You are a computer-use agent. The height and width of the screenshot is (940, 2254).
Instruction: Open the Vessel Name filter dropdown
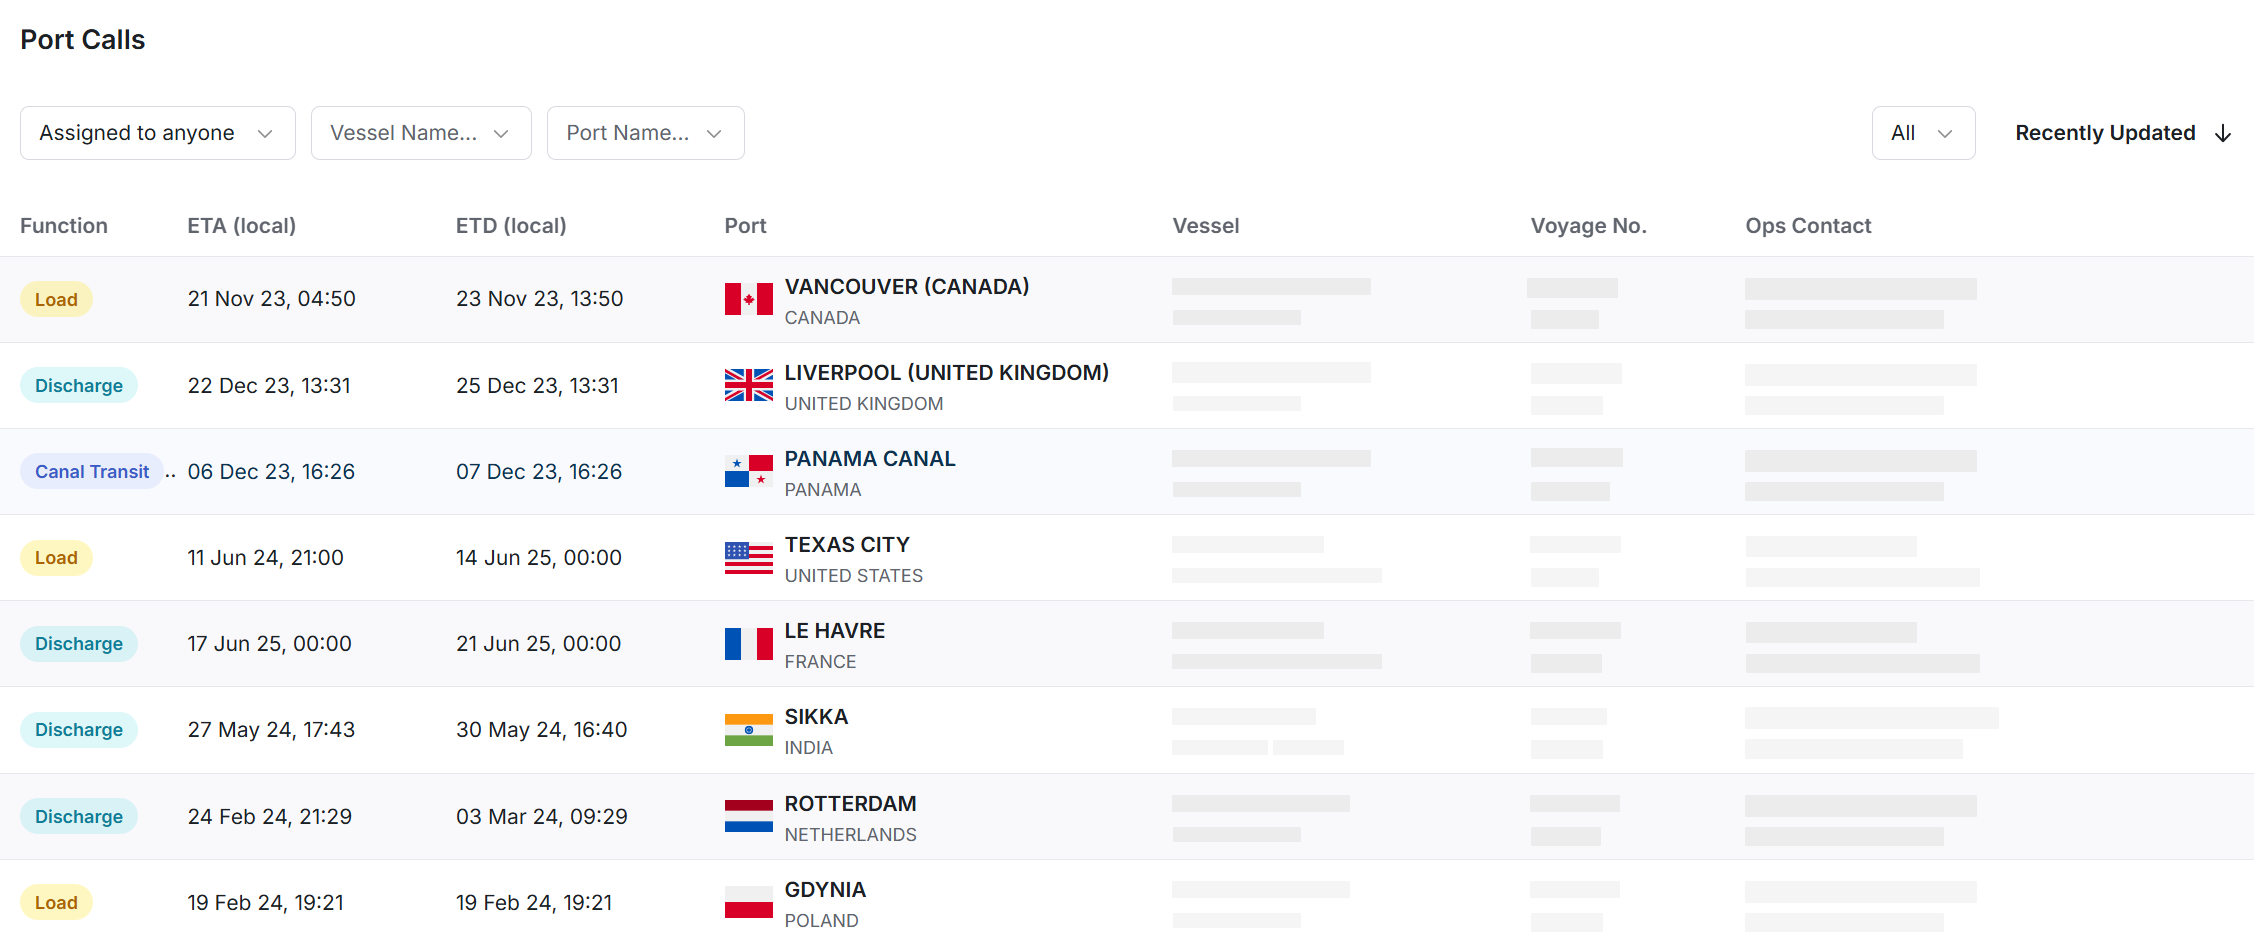(x=420, y=133)
